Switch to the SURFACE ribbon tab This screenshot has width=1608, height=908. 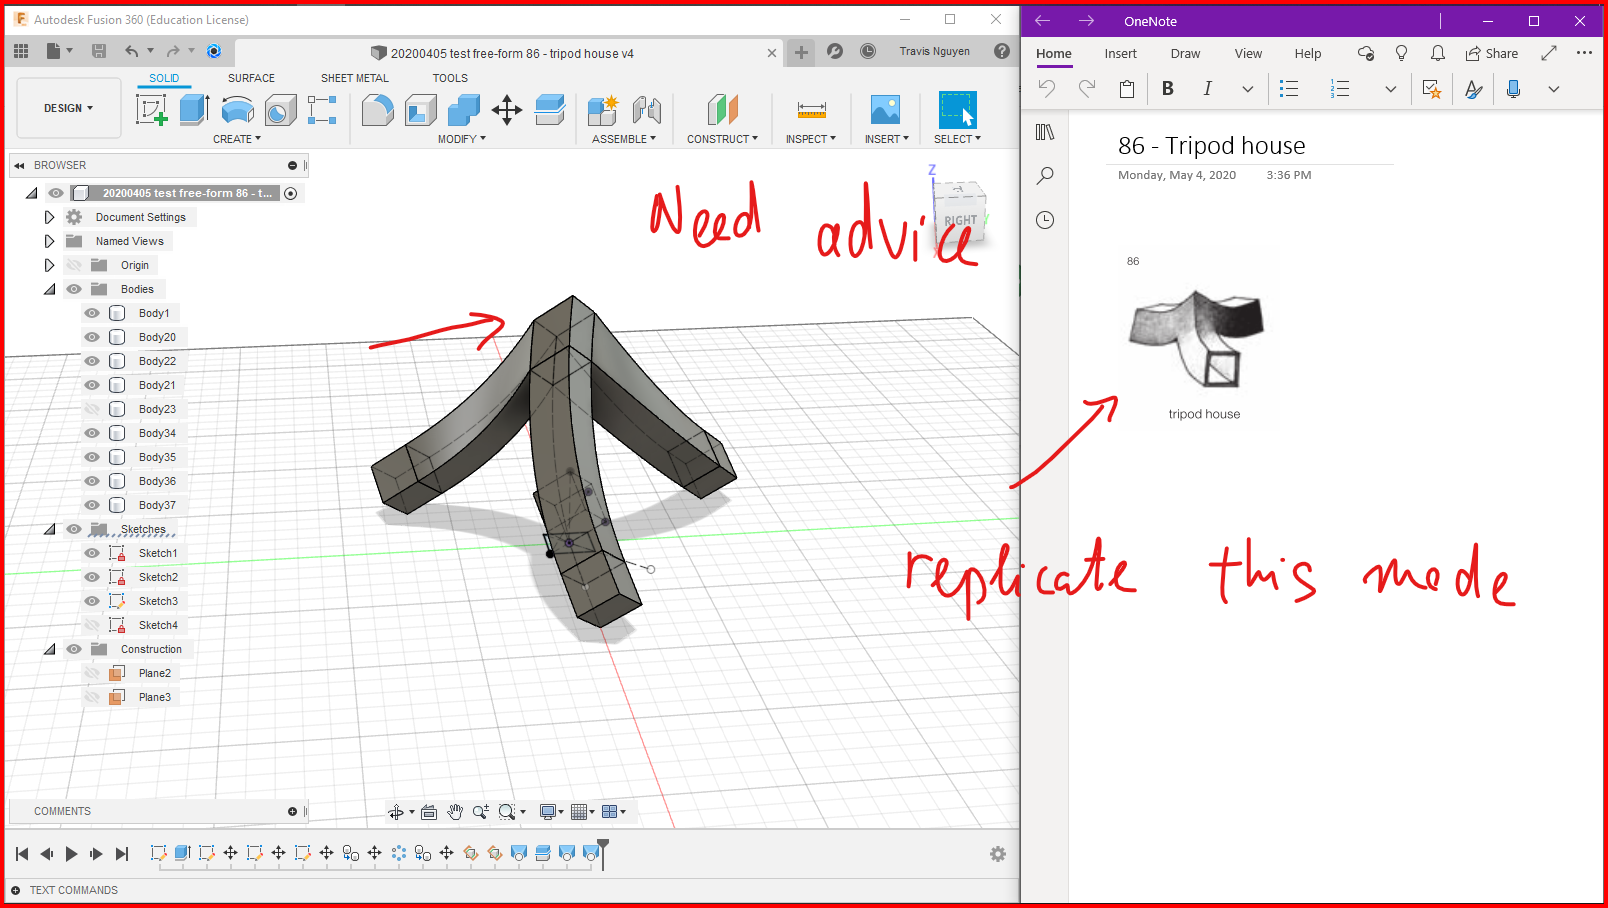tap(250, 78)
